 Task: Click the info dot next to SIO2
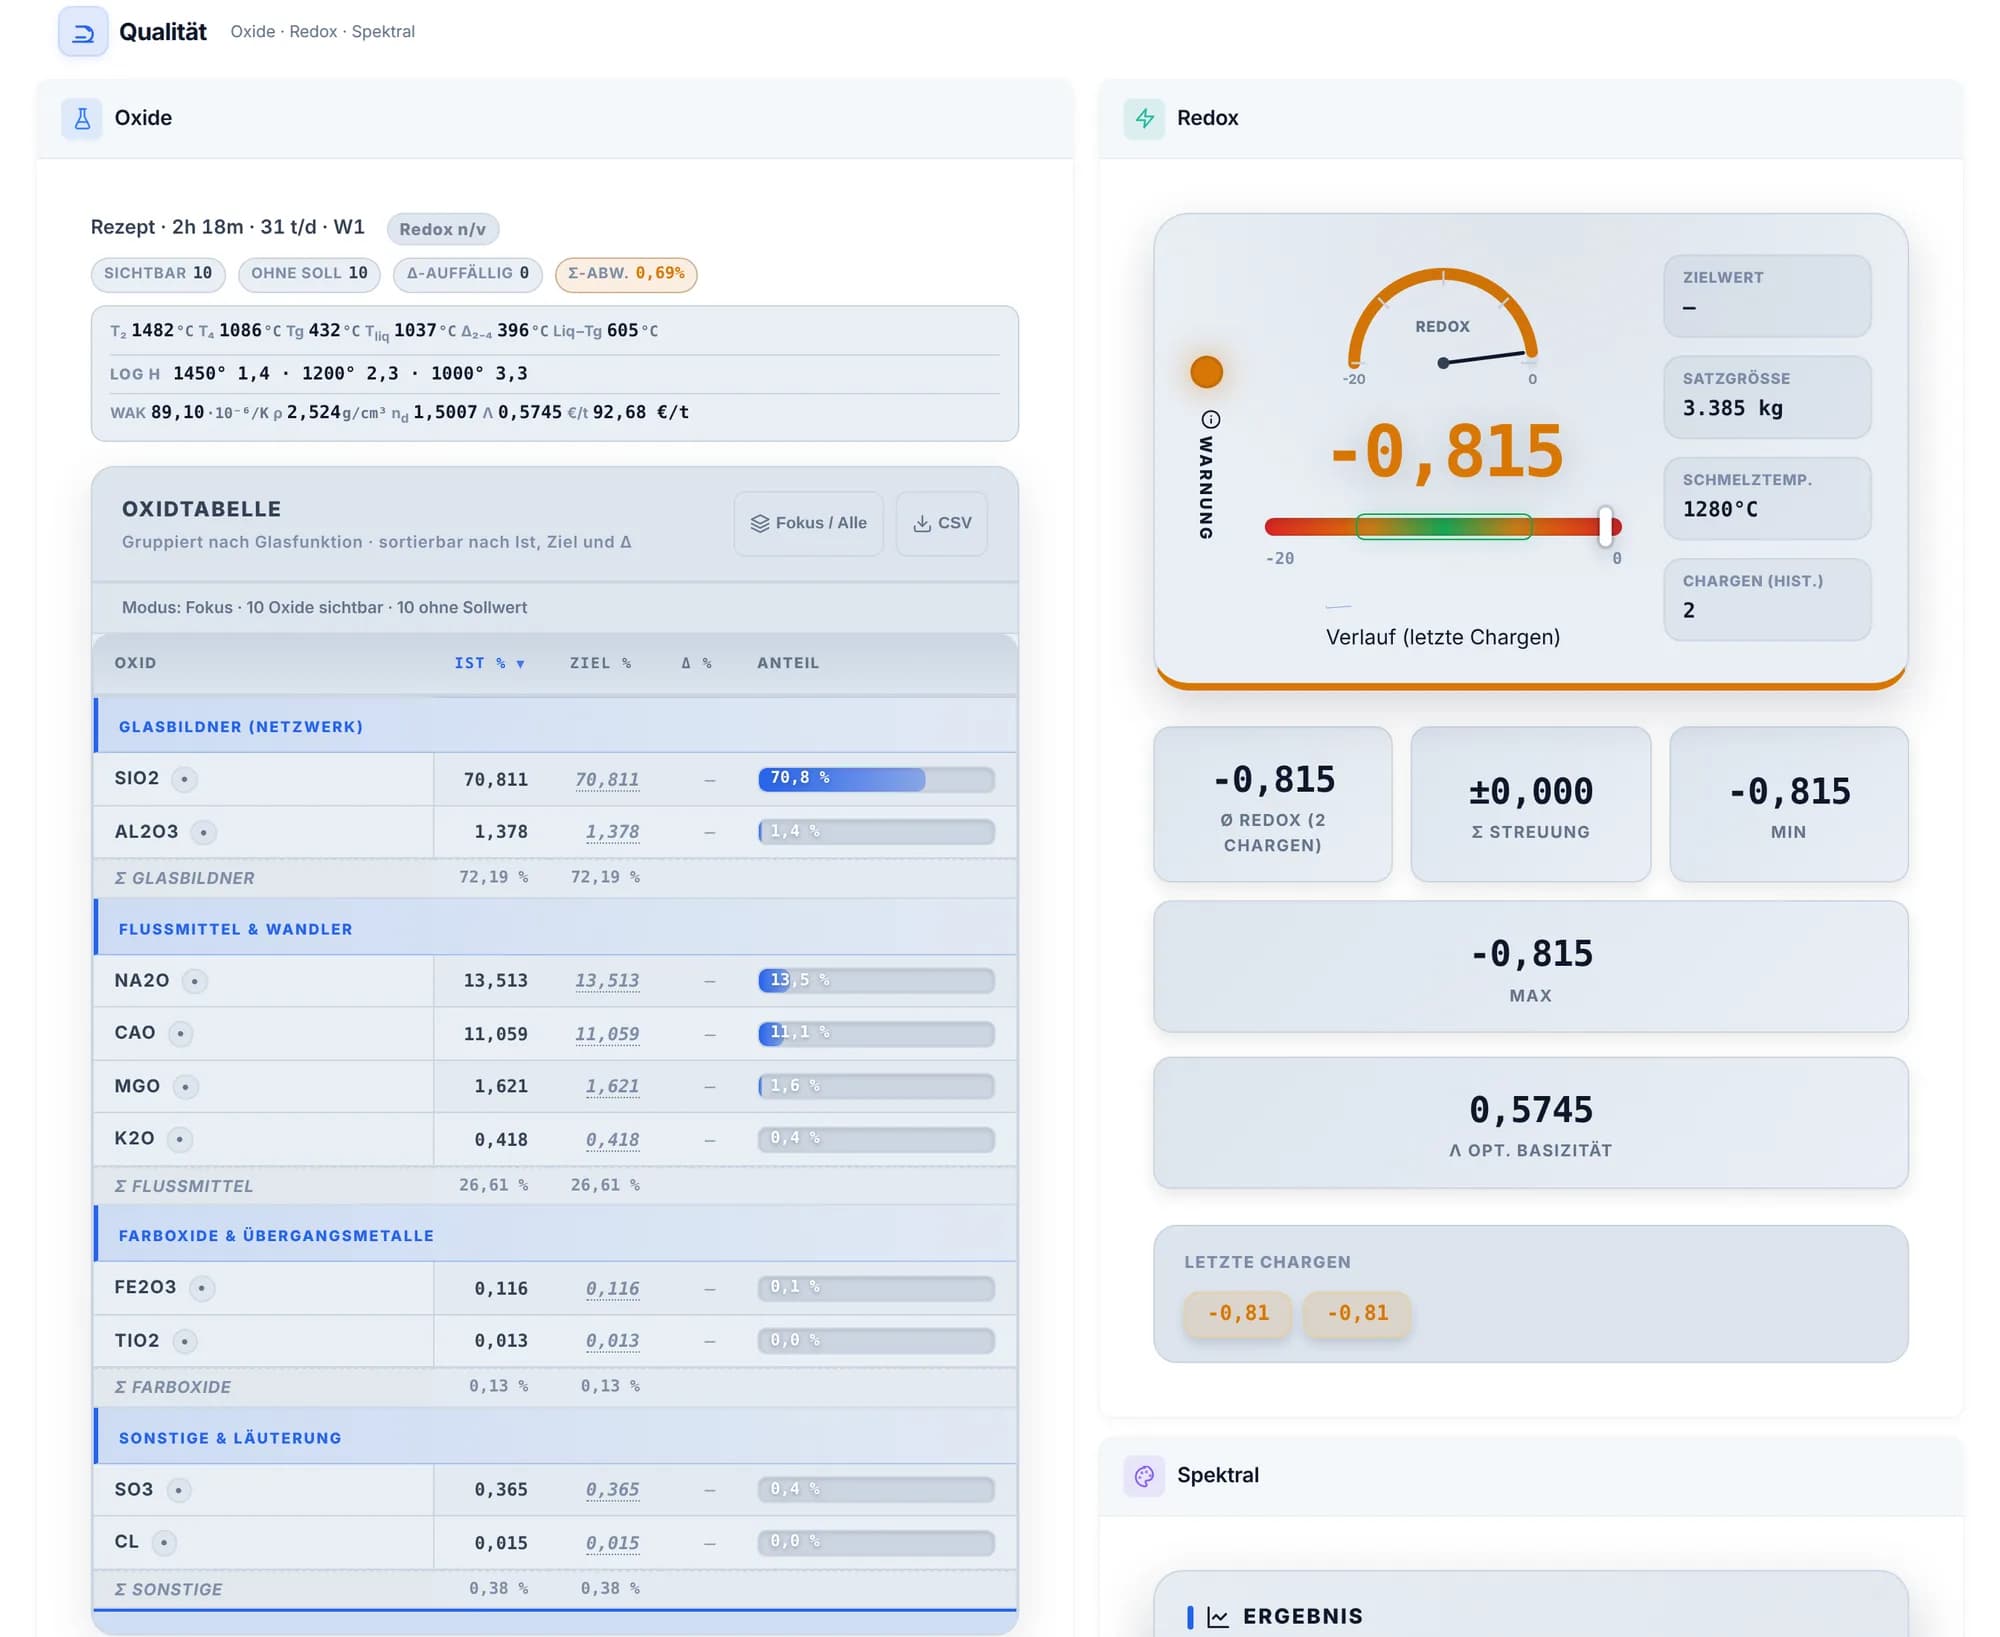pos(184,779)
